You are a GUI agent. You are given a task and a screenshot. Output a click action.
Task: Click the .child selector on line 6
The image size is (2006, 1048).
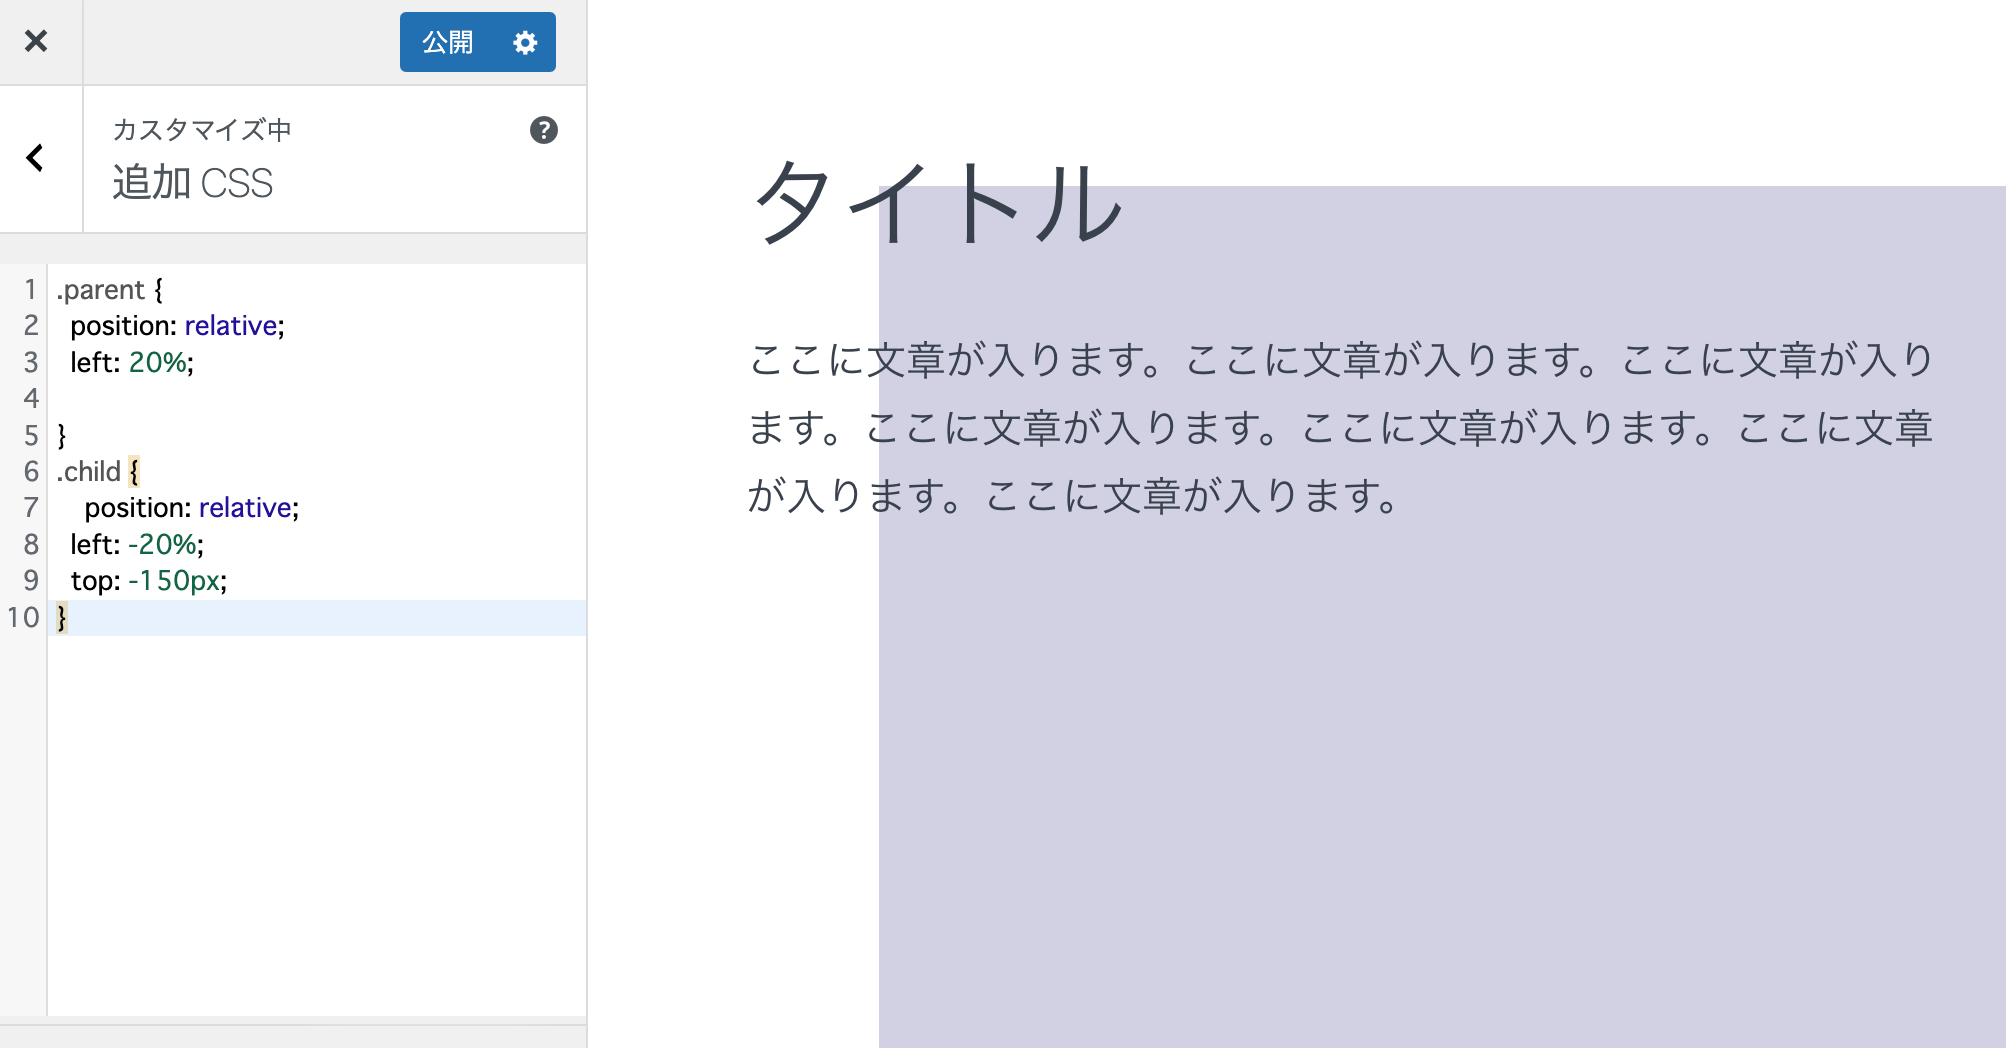click(x=89, y=472)
